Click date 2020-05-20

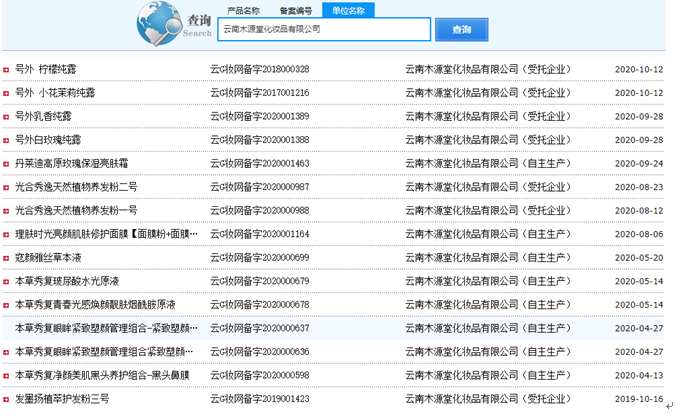639,258
